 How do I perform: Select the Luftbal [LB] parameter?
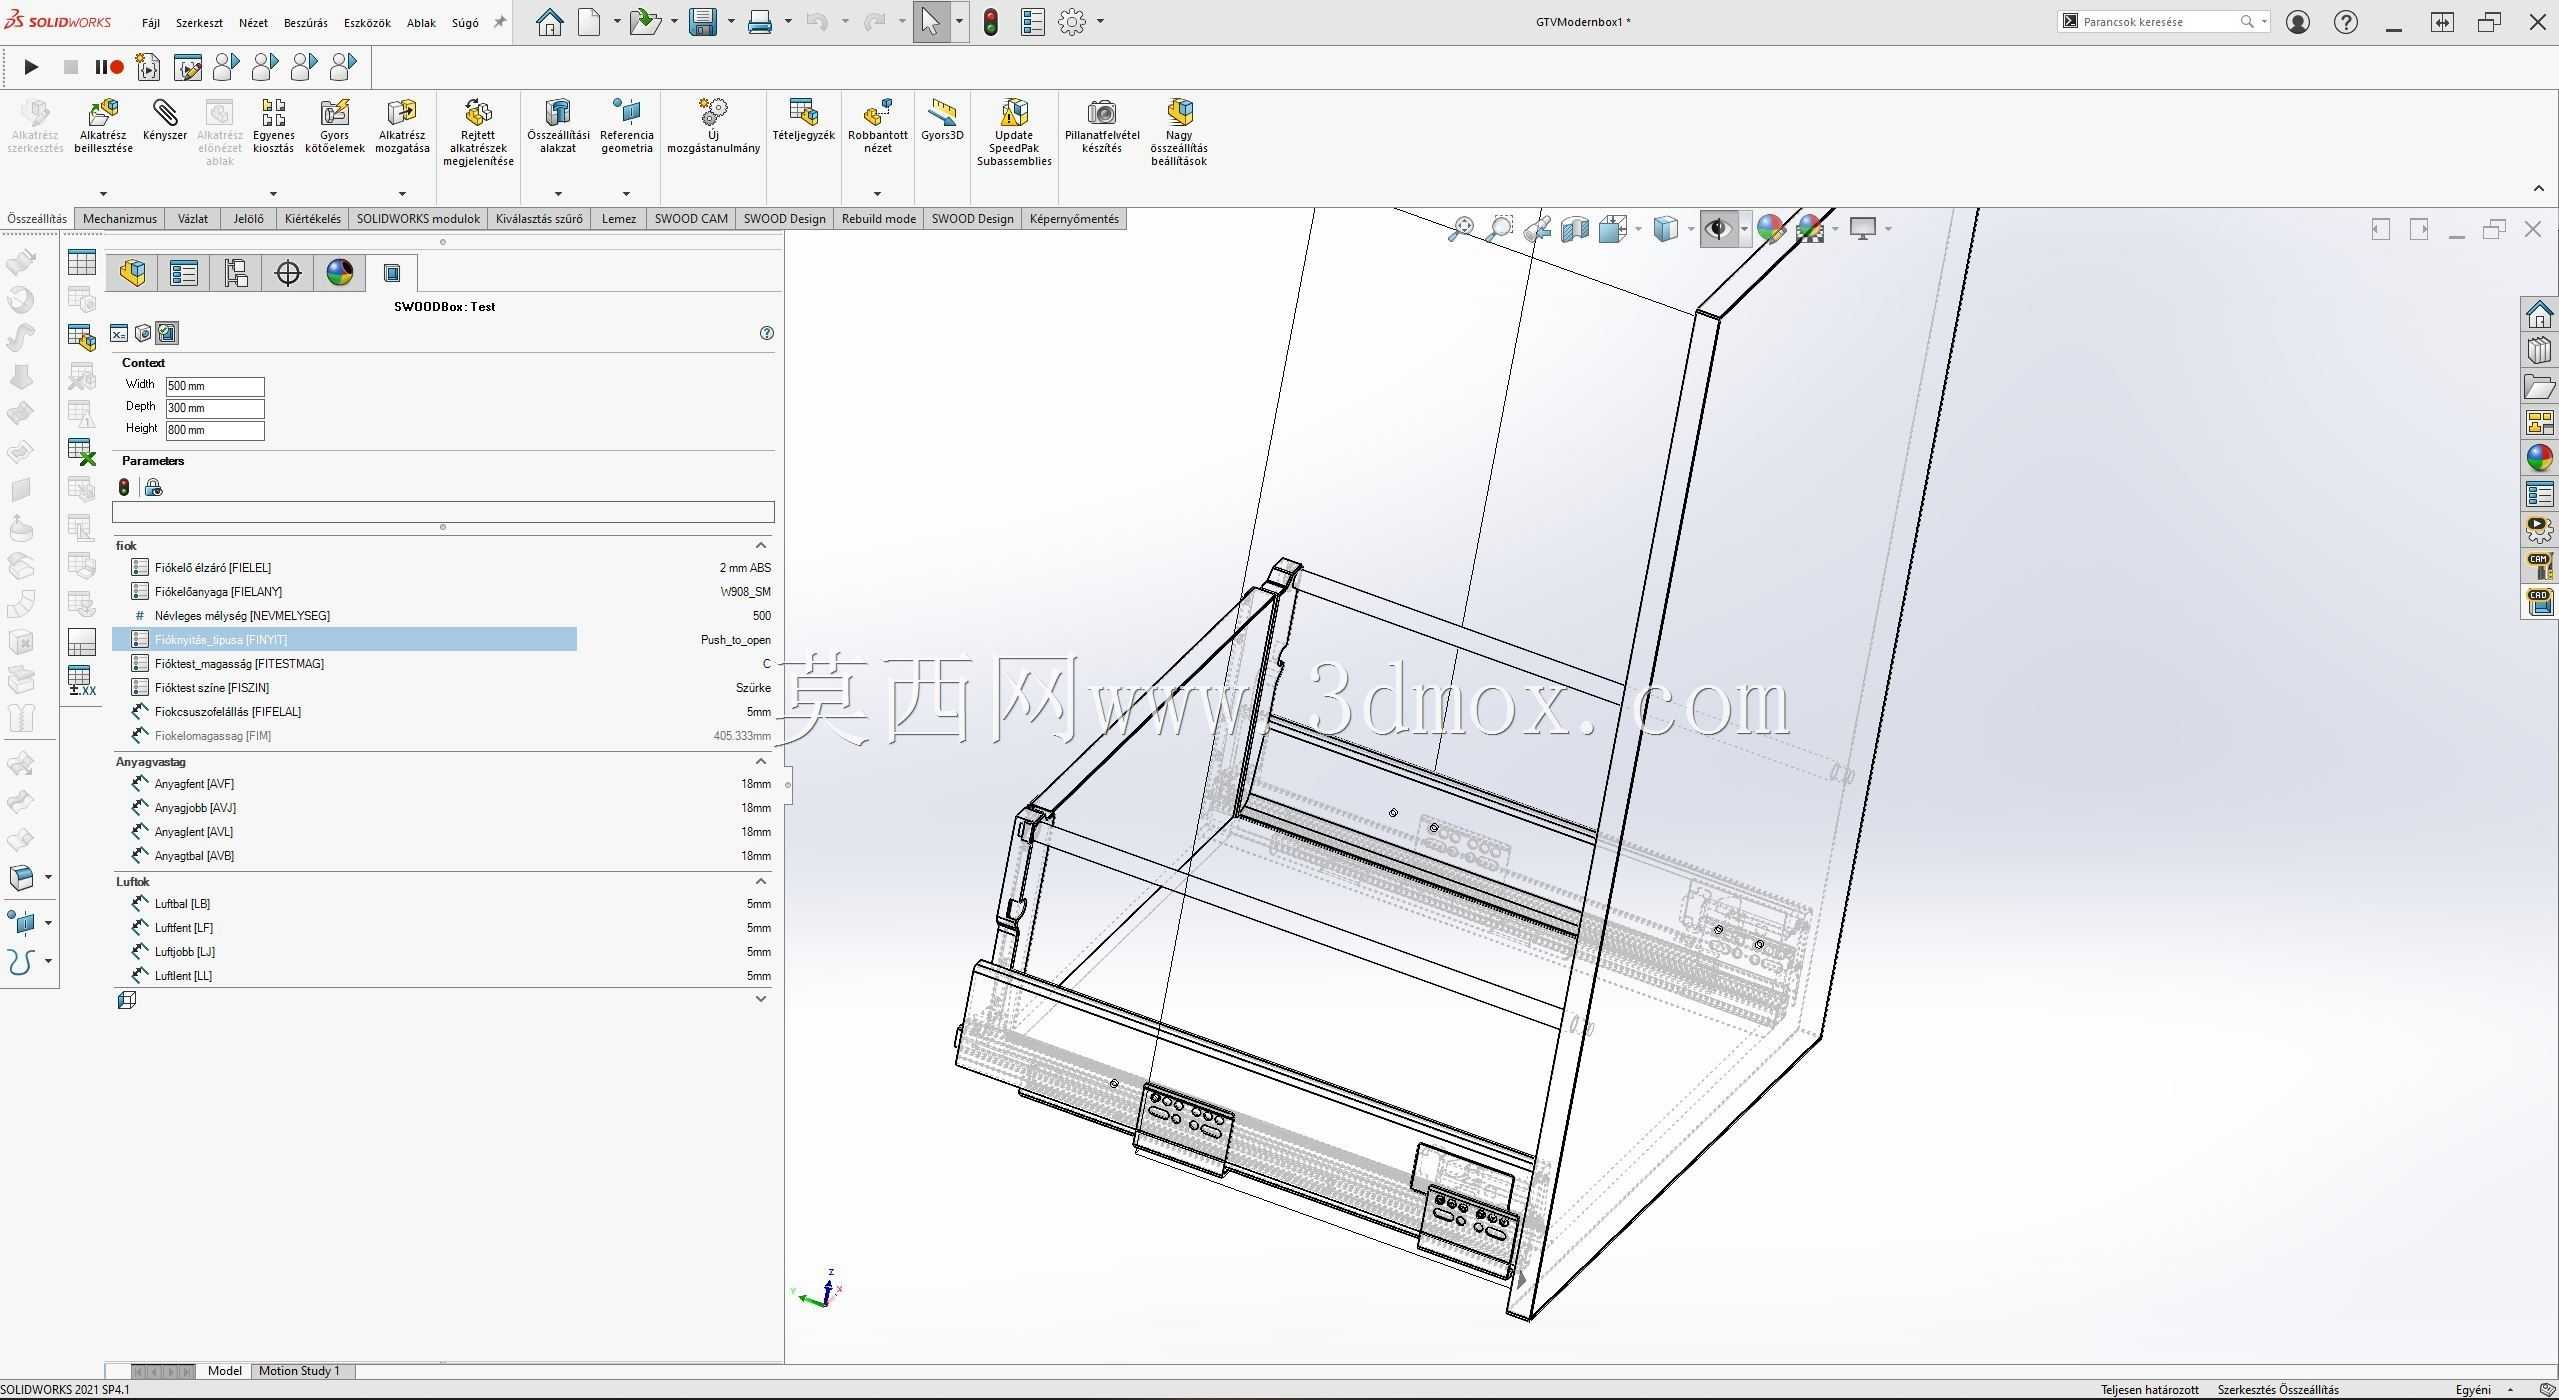coord(443,903)
